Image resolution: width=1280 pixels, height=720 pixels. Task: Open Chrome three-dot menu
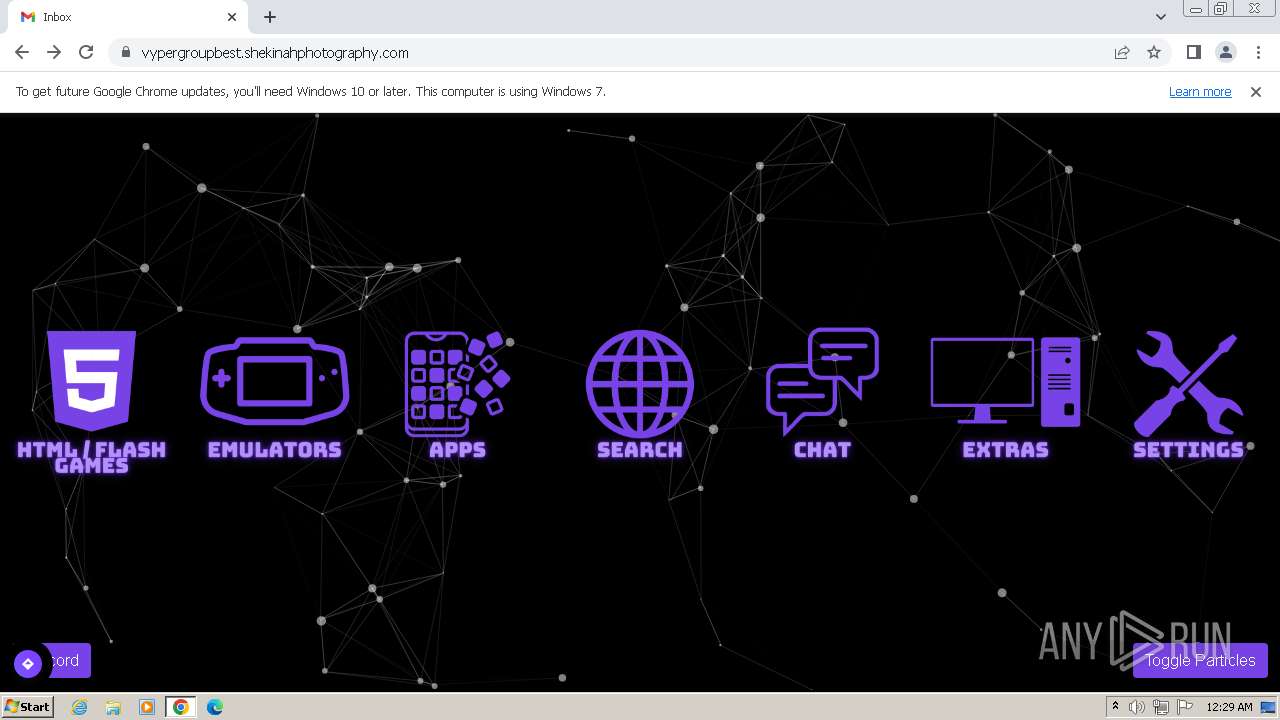click(1258, 53)
